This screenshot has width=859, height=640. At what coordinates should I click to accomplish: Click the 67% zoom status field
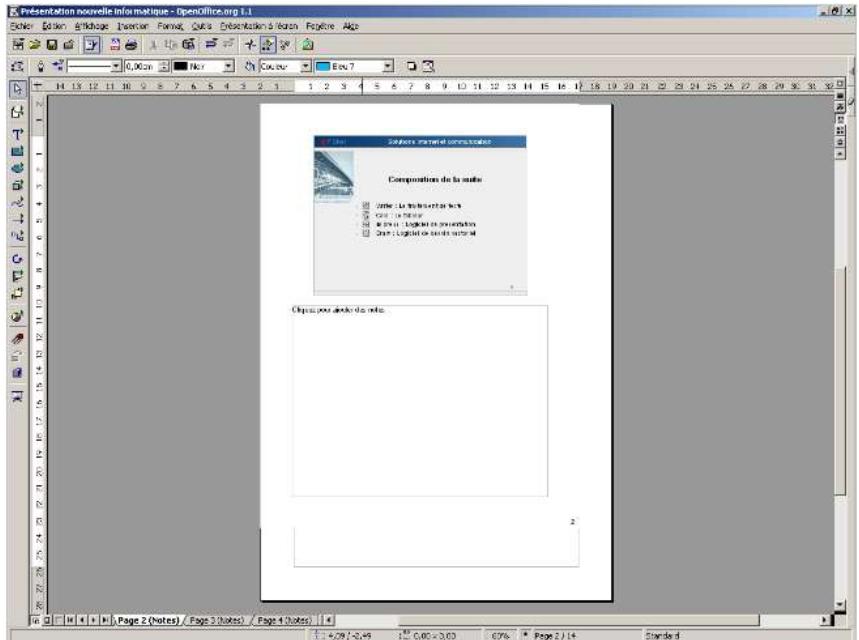pyautogui.click(x=500, y=636)
